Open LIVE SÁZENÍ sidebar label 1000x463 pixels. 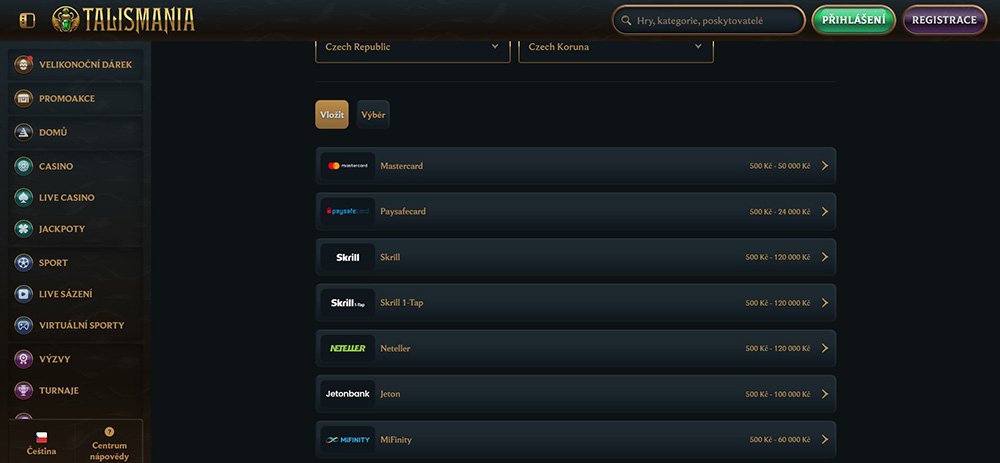click(66, 294)
